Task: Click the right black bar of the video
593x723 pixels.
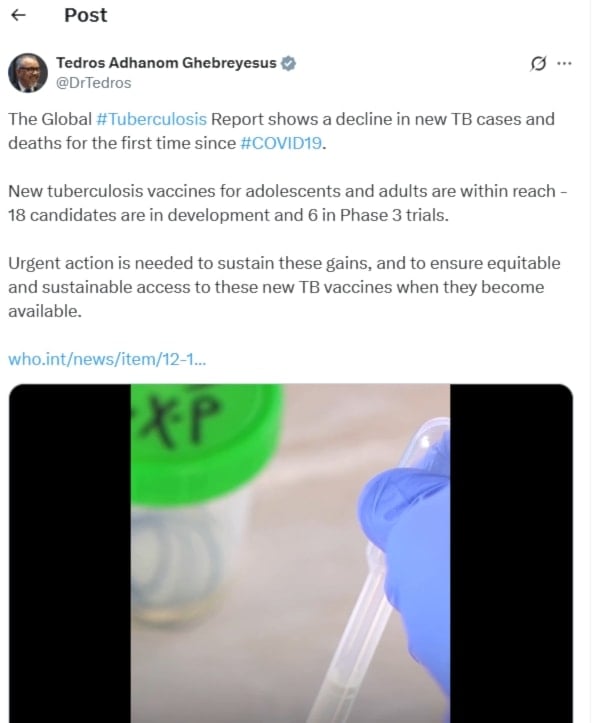Action: (x=511, y=553)
